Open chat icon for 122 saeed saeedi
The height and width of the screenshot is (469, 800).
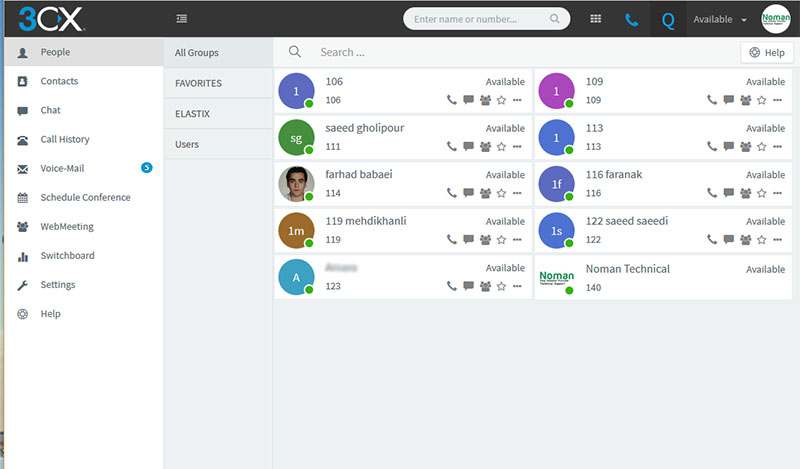click(728, 240)
